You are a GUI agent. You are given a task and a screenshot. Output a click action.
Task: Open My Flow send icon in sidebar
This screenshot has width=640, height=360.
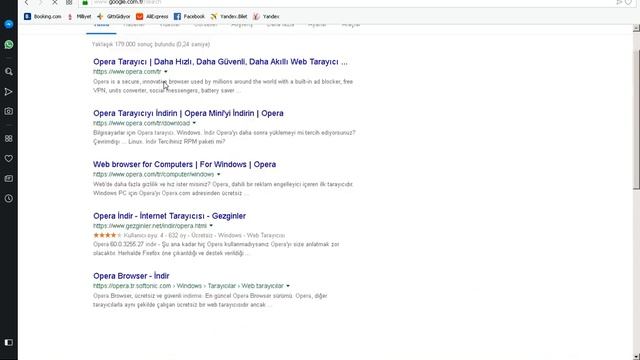pos(9,92)
